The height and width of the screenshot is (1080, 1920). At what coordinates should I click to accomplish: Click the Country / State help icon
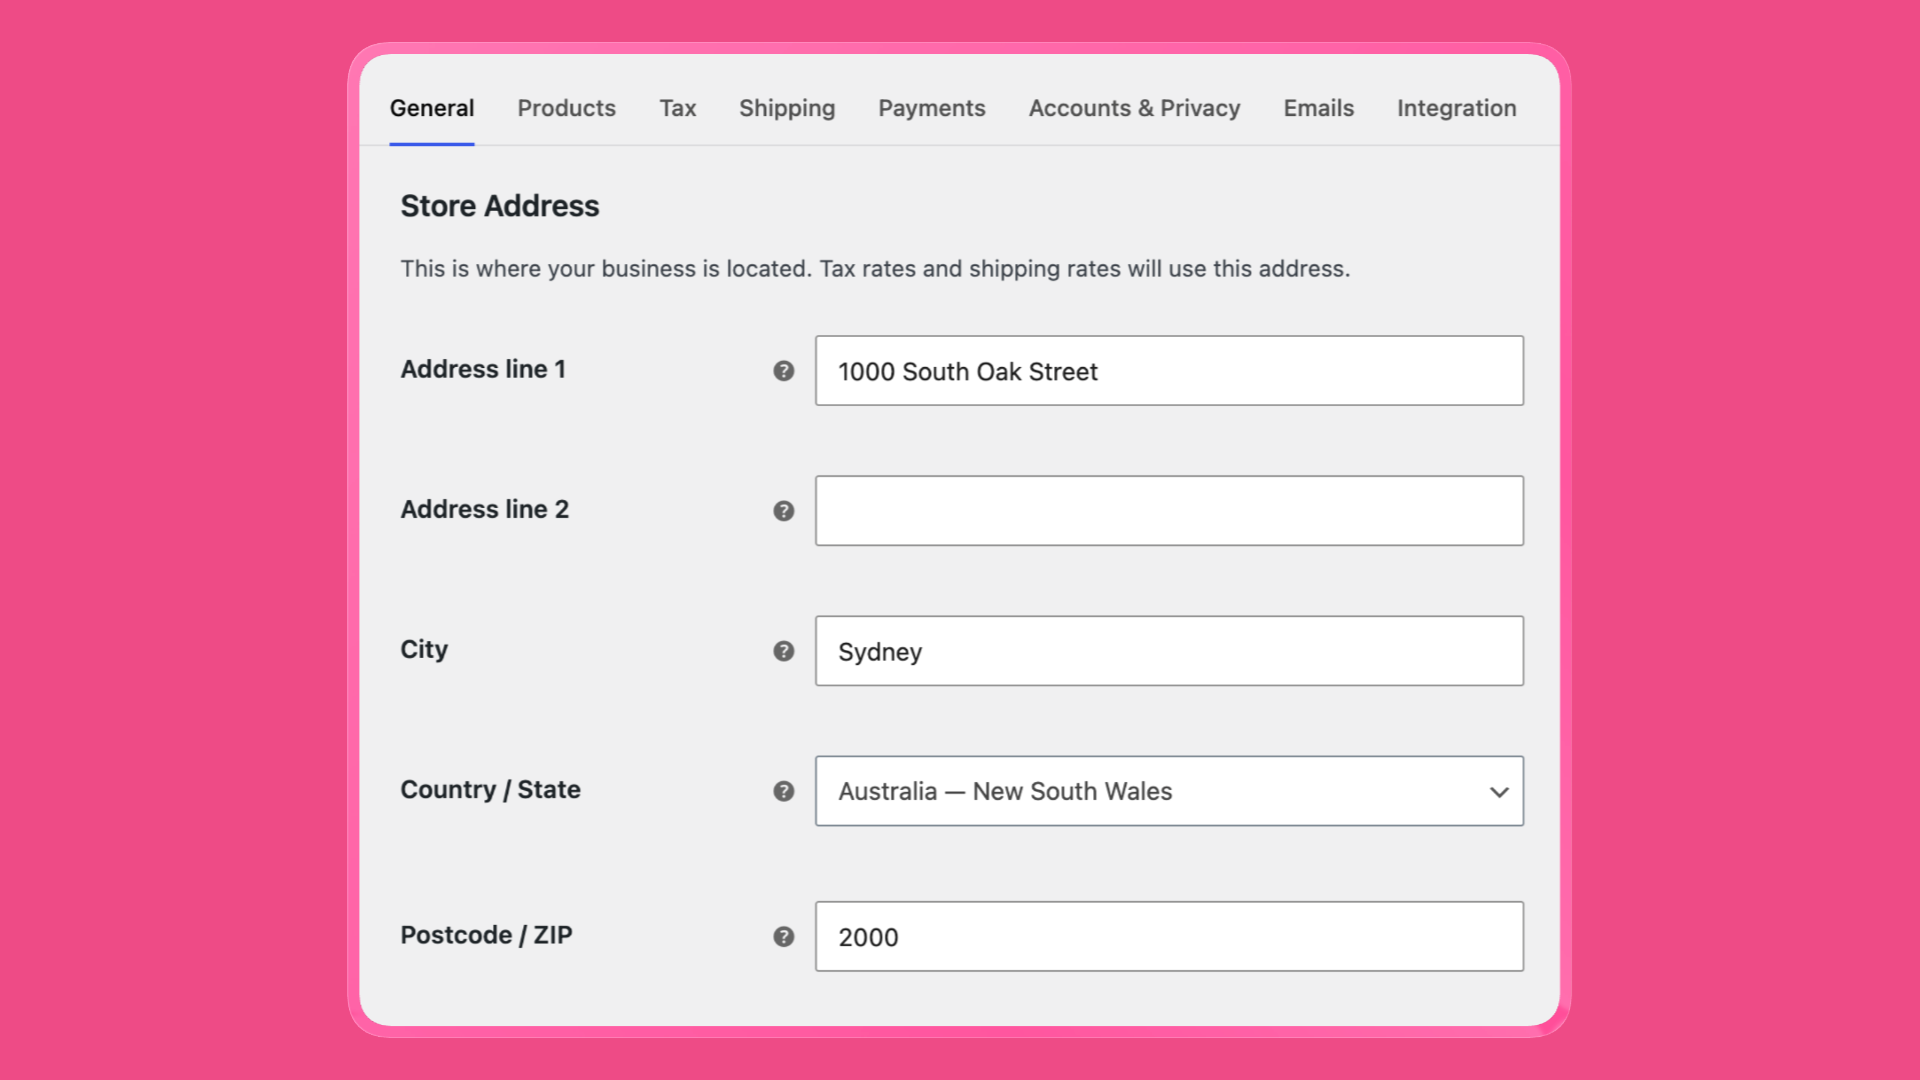pyautogui.click(x=784, y=791)
